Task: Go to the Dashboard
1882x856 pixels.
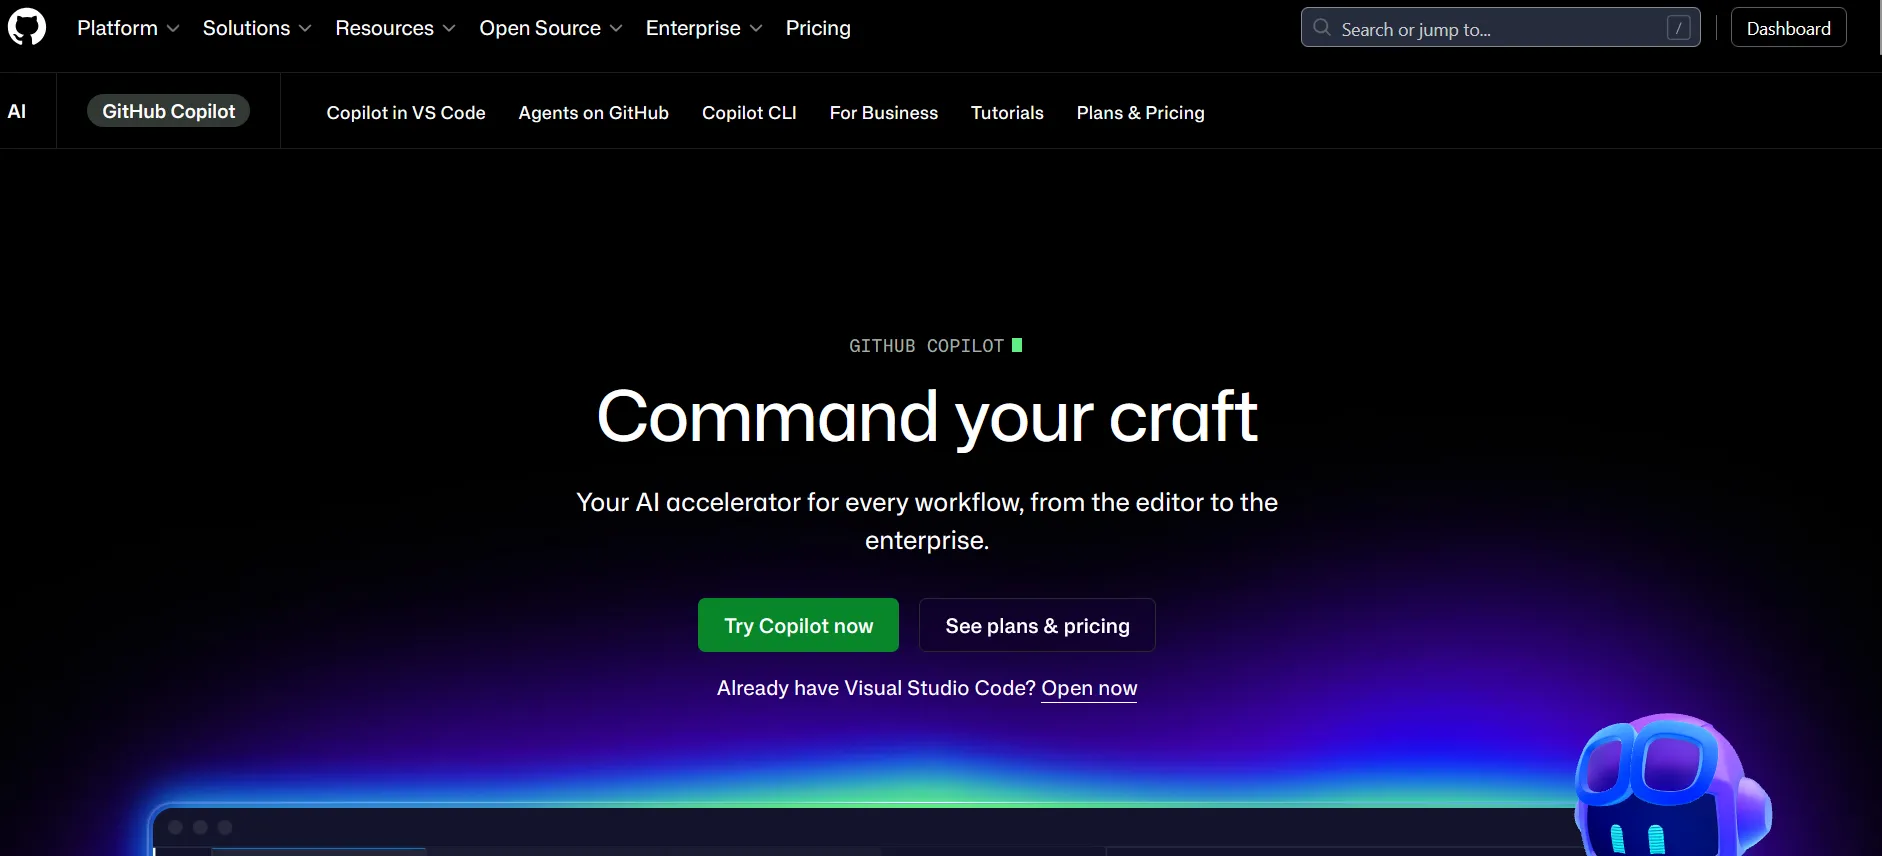Action: point(1788,28)
